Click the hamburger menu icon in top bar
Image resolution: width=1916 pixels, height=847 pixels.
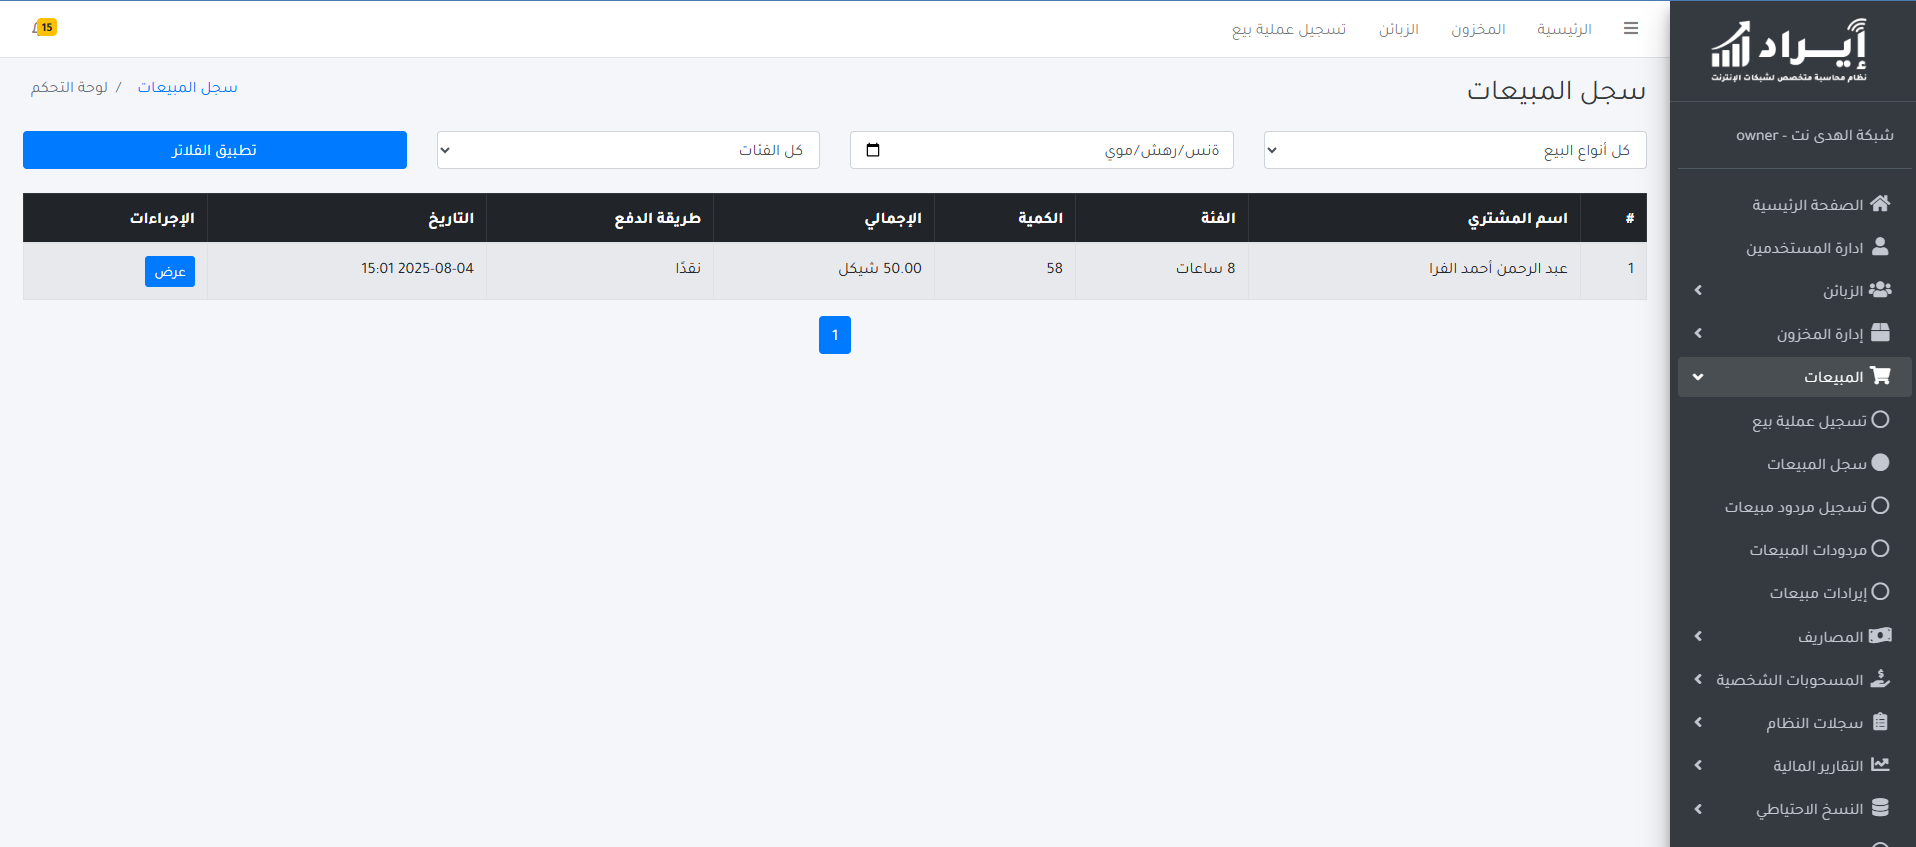pos(1631,29)
